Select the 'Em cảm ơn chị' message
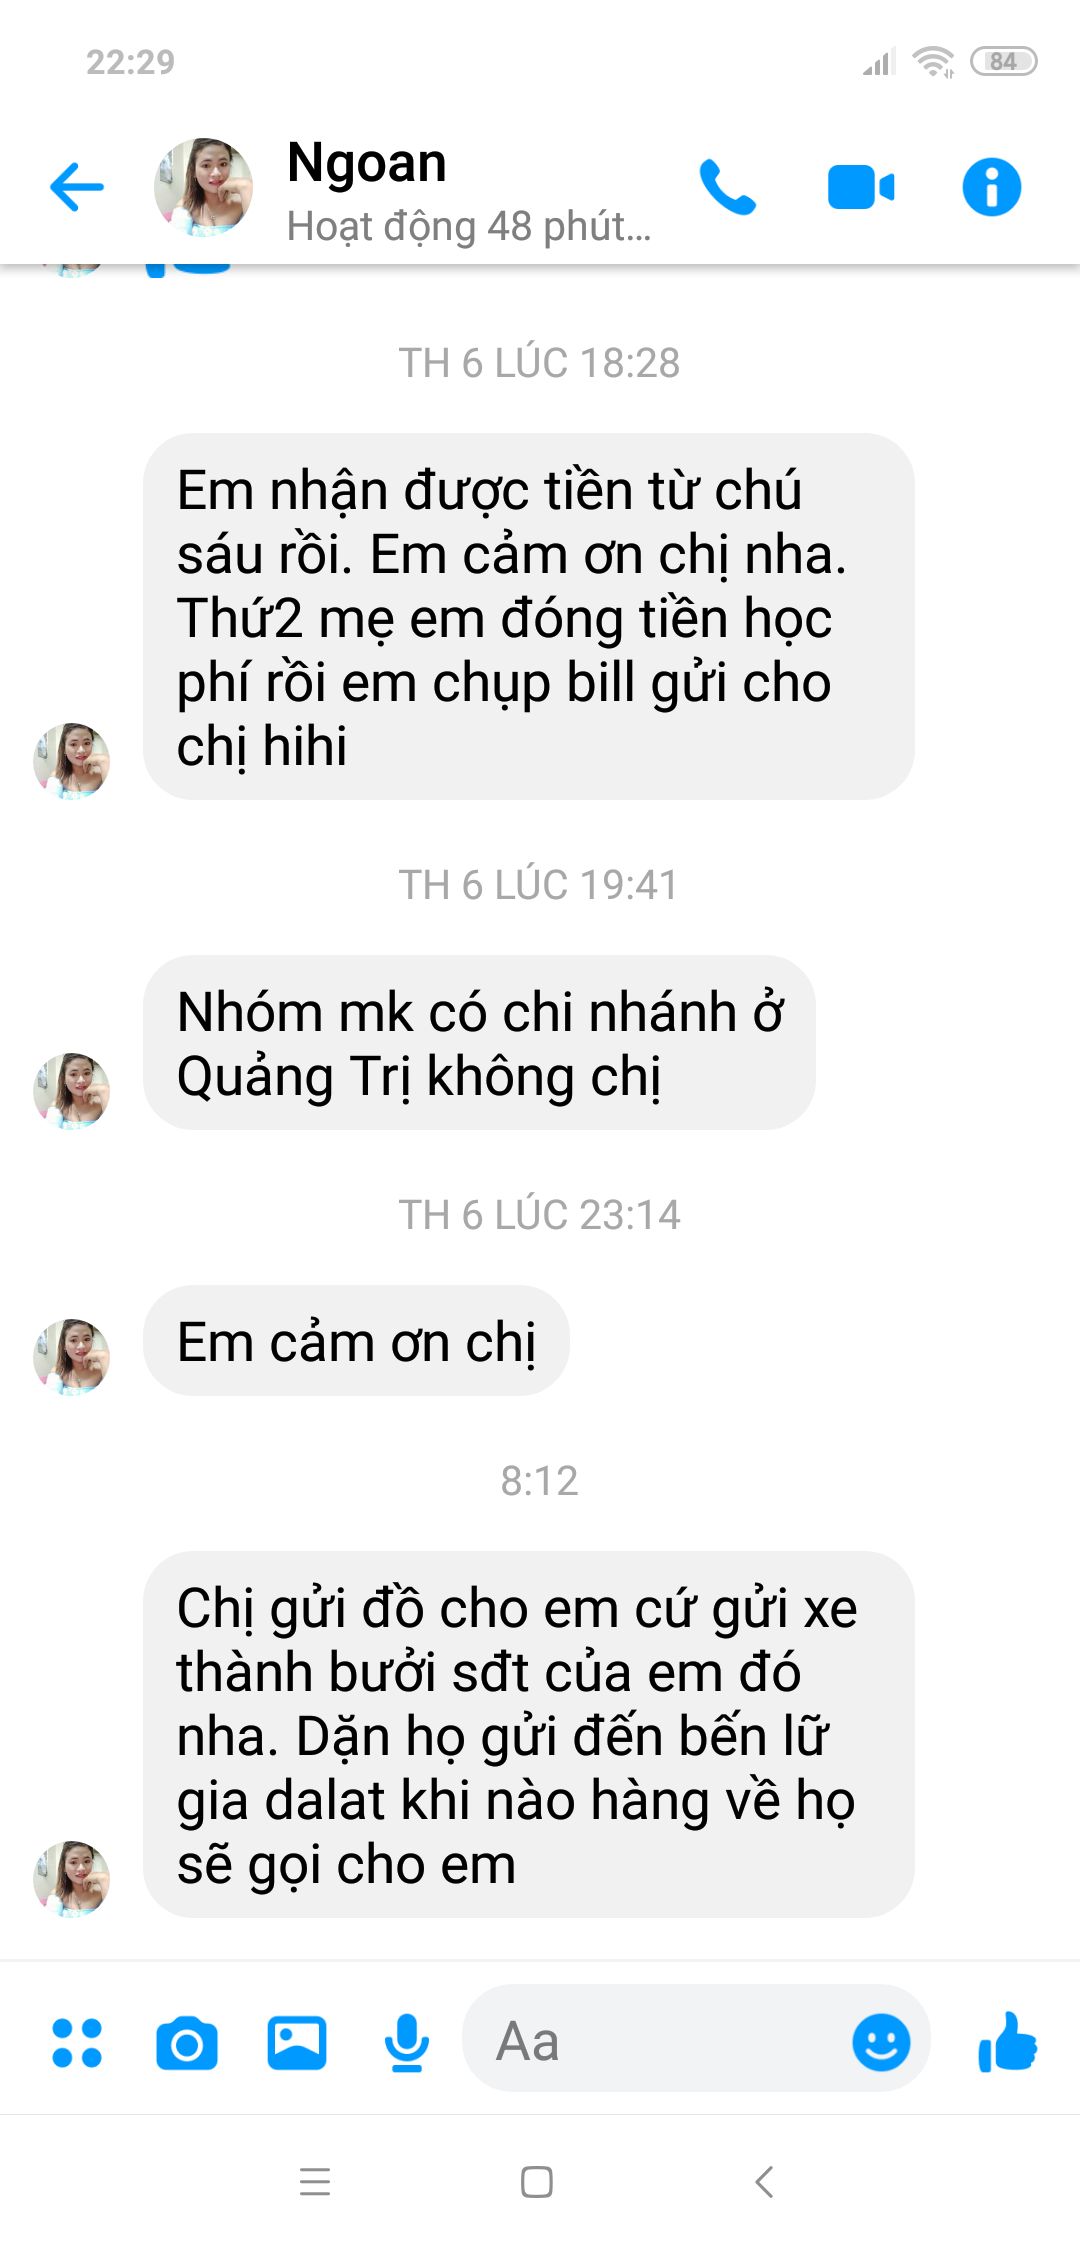 tap(357, 1341)
